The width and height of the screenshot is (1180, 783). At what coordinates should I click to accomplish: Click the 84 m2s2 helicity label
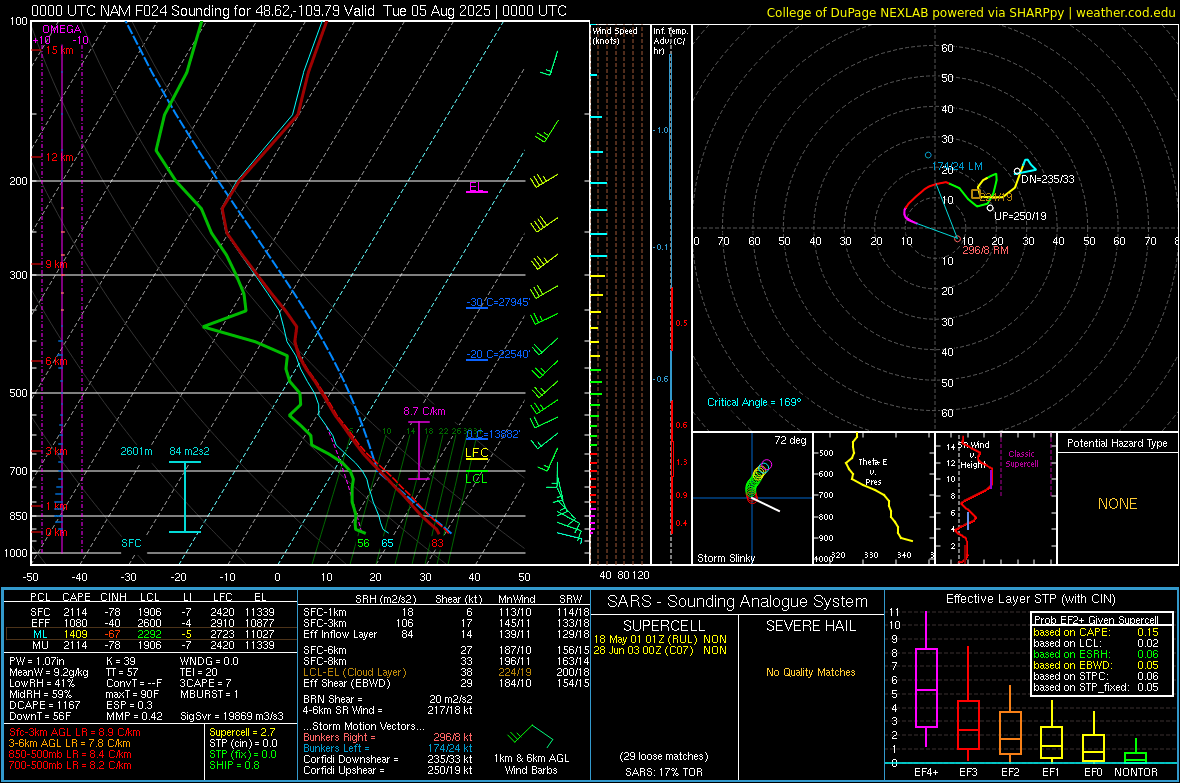[x=189, y=451]
